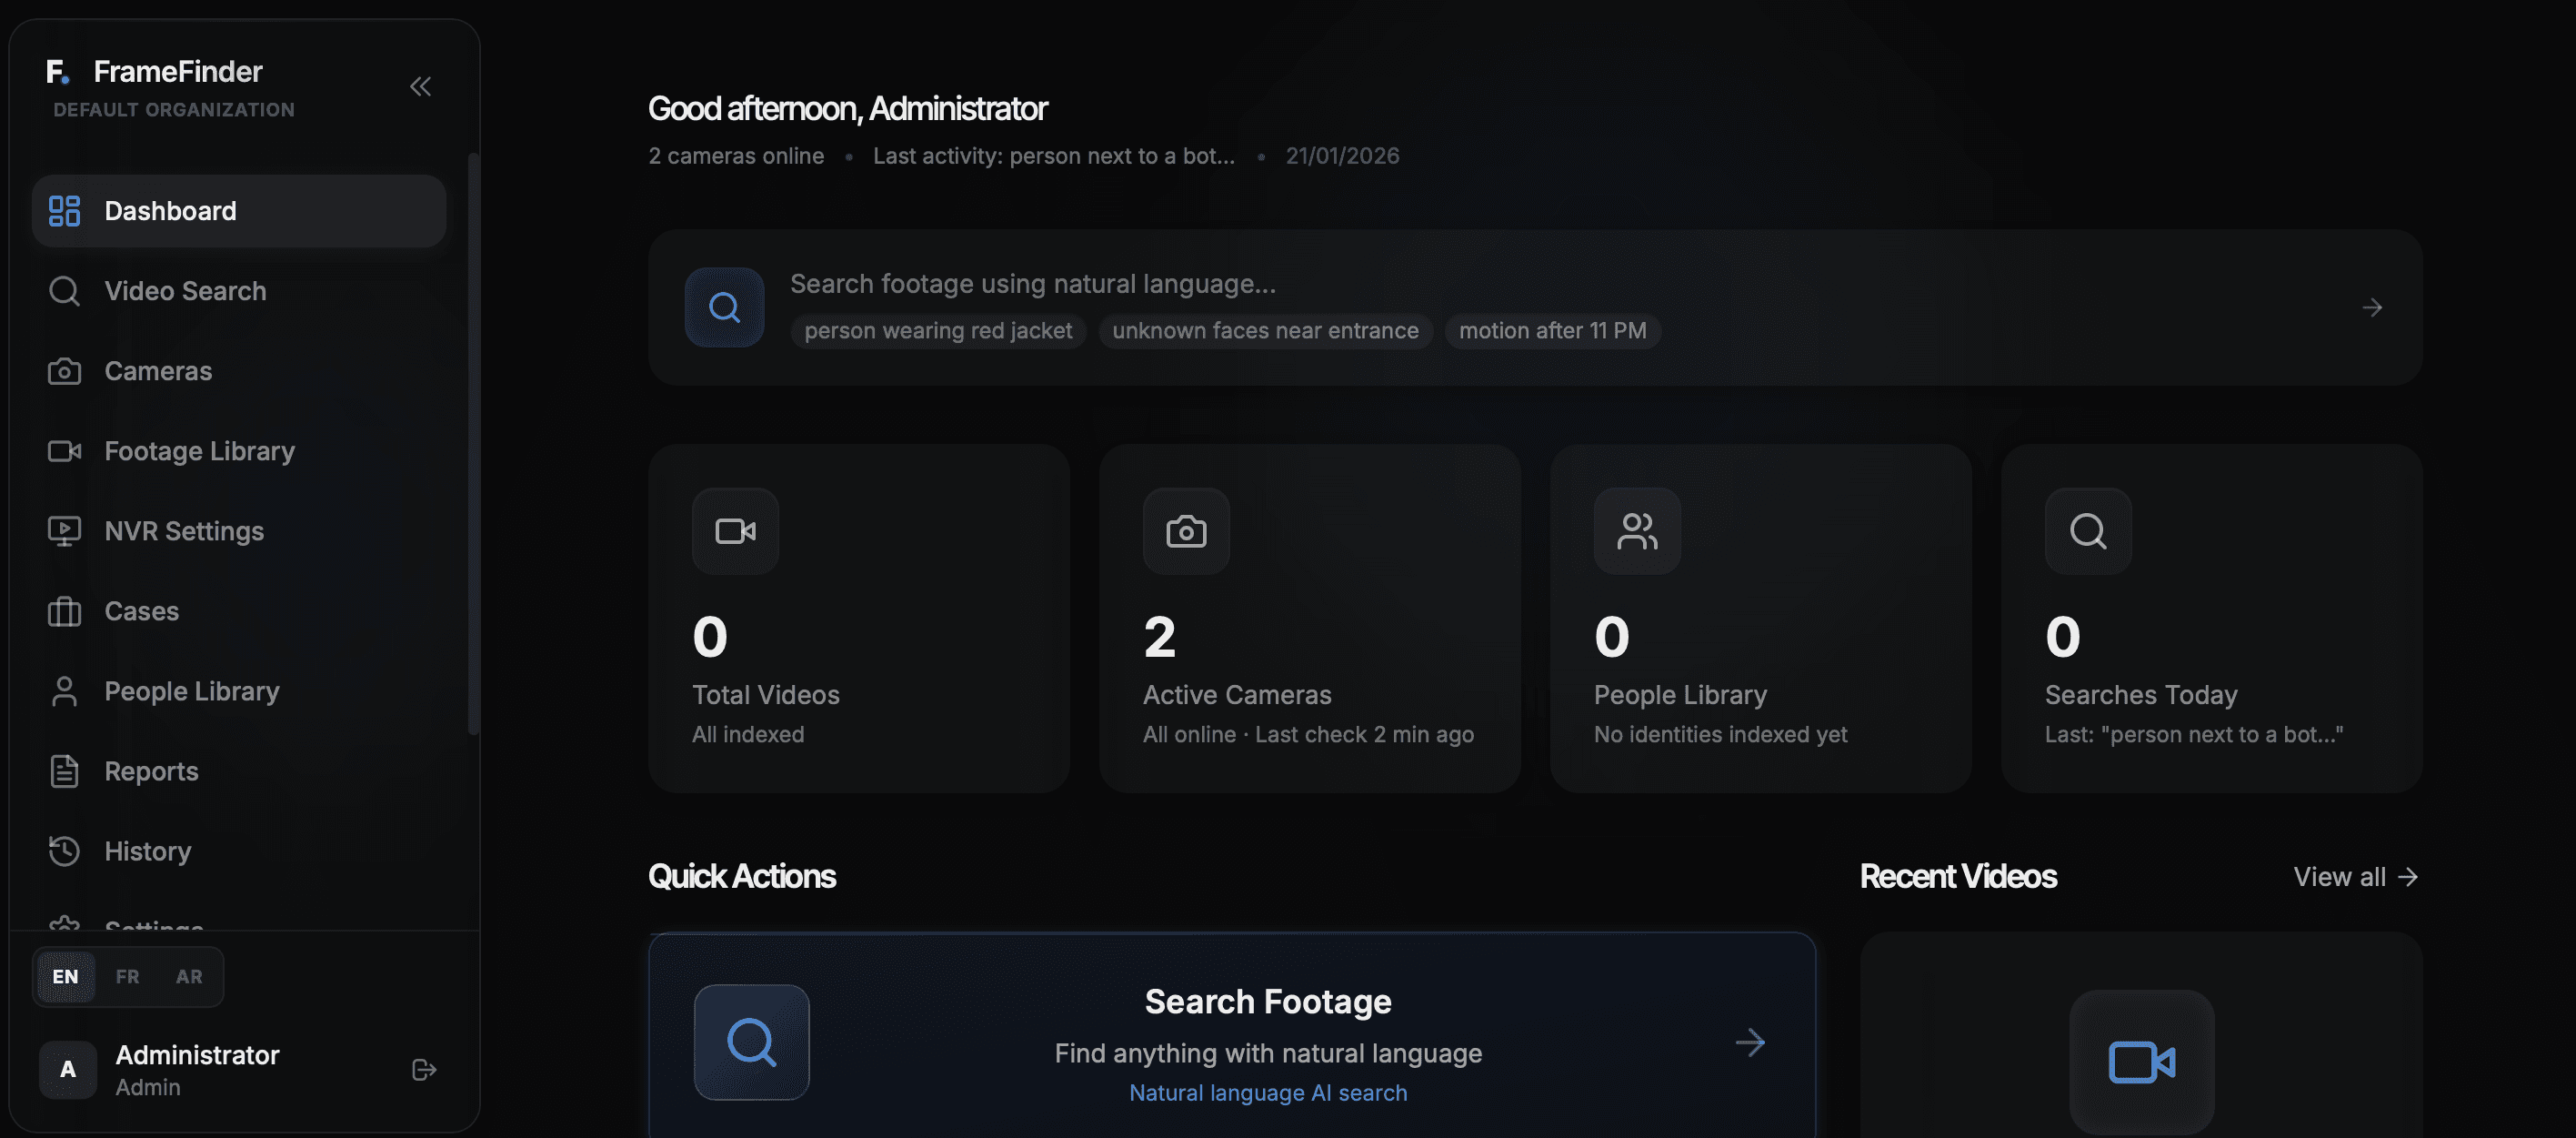2576x1138 pixels.
Task: Open the History page
Action: pyautogui.click(x=147, y=851)
